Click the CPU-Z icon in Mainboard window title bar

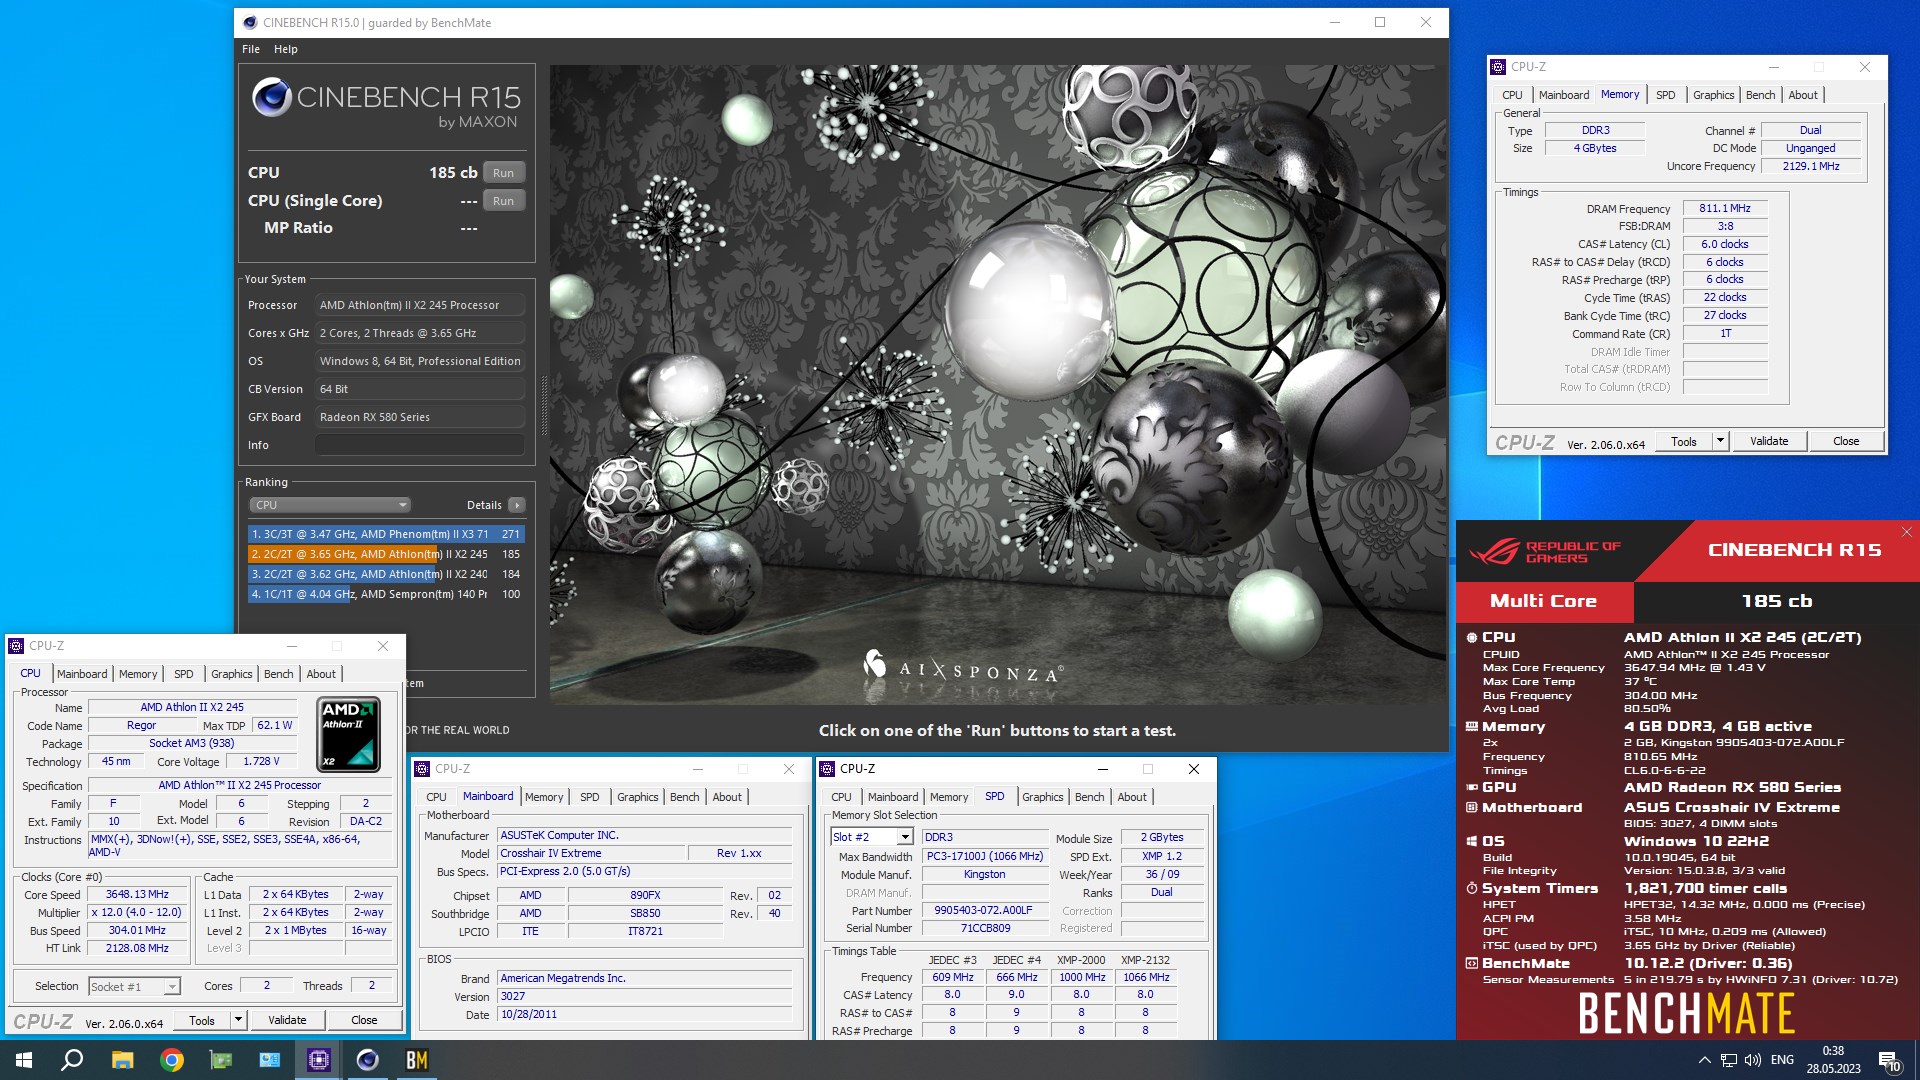coord(422,769)
